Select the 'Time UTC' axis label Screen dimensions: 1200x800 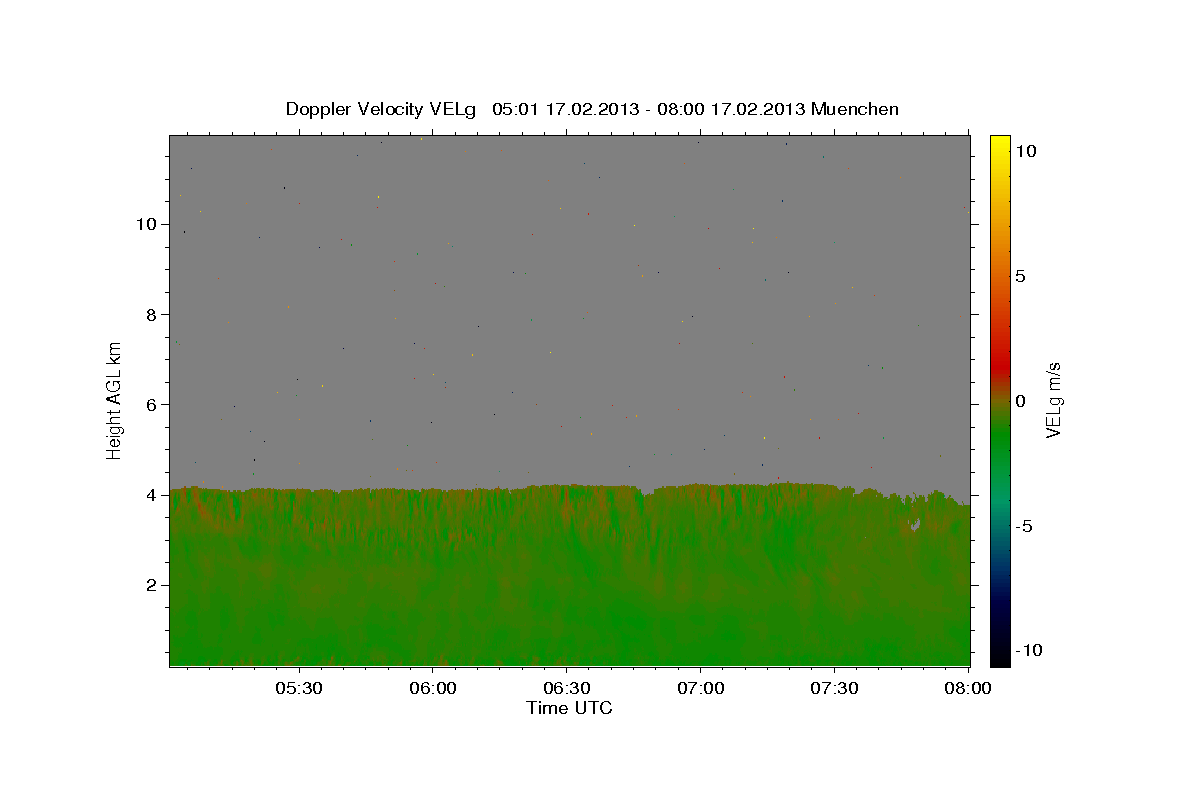coord(569,708)
